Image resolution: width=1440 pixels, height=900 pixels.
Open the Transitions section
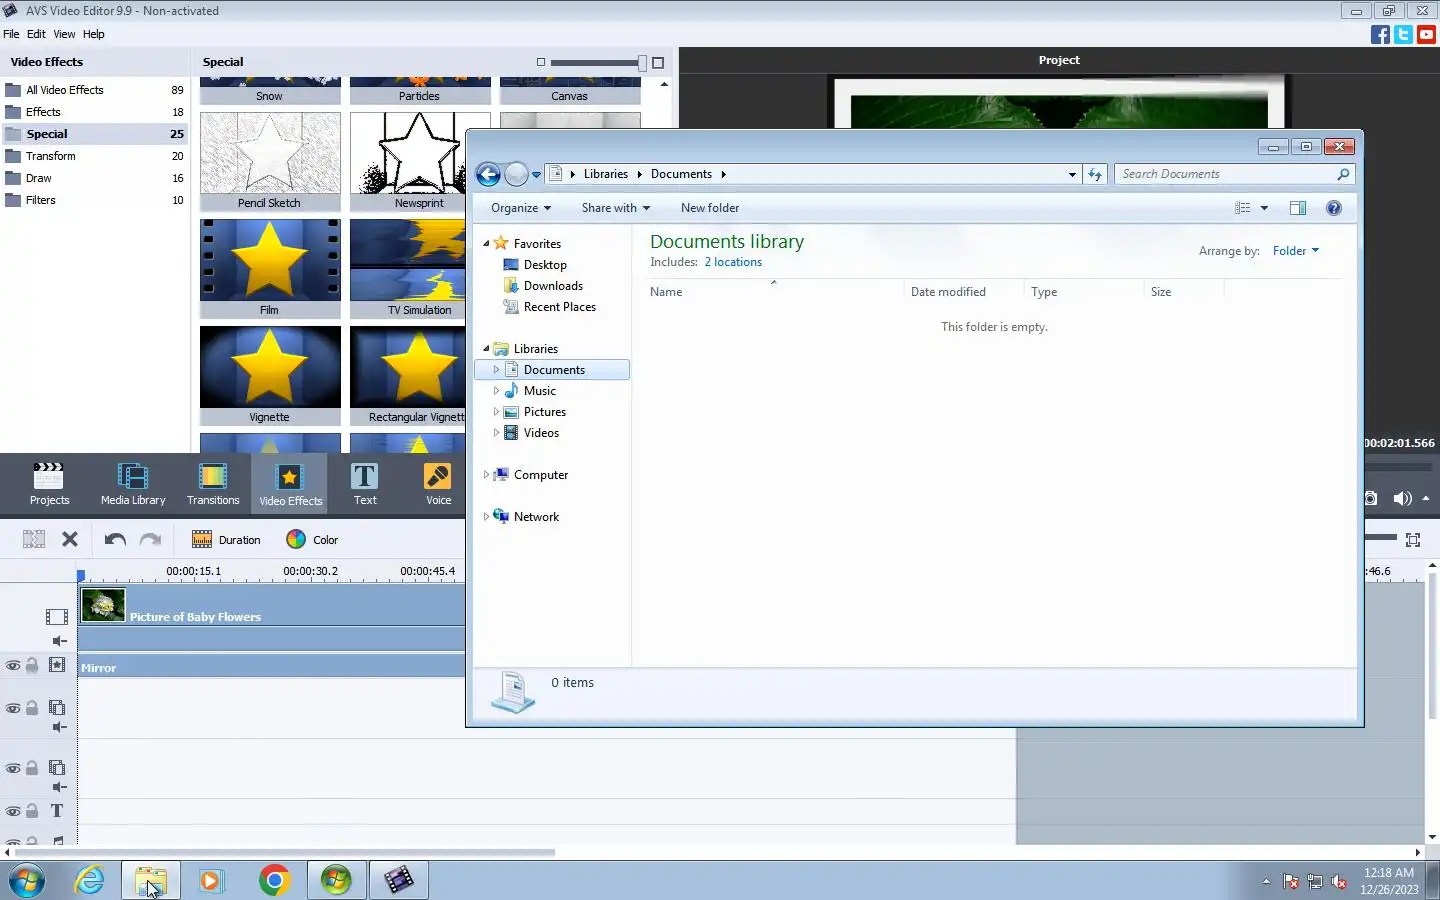[213, 484]
